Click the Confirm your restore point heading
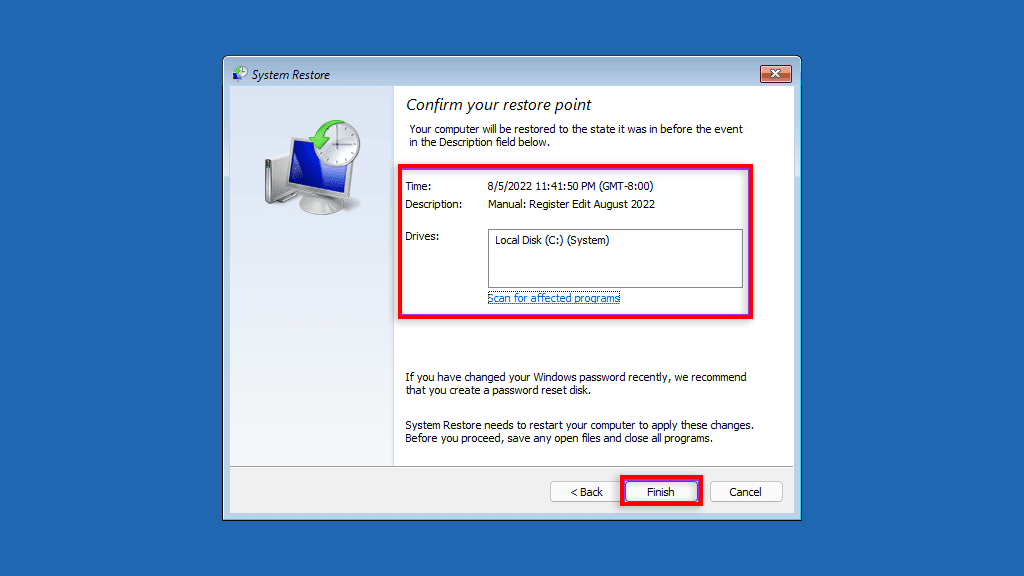1024x576 pixels. point(498,104)
